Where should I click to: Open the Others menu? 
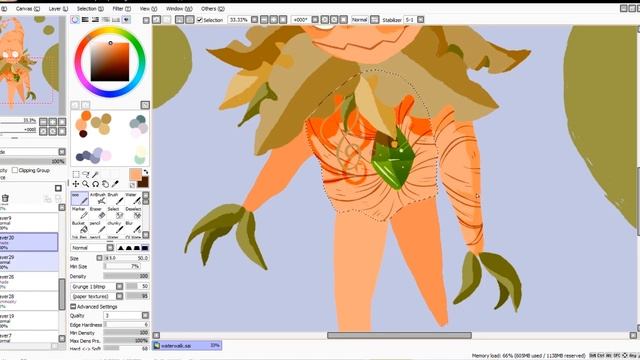[x=213, y=9]
